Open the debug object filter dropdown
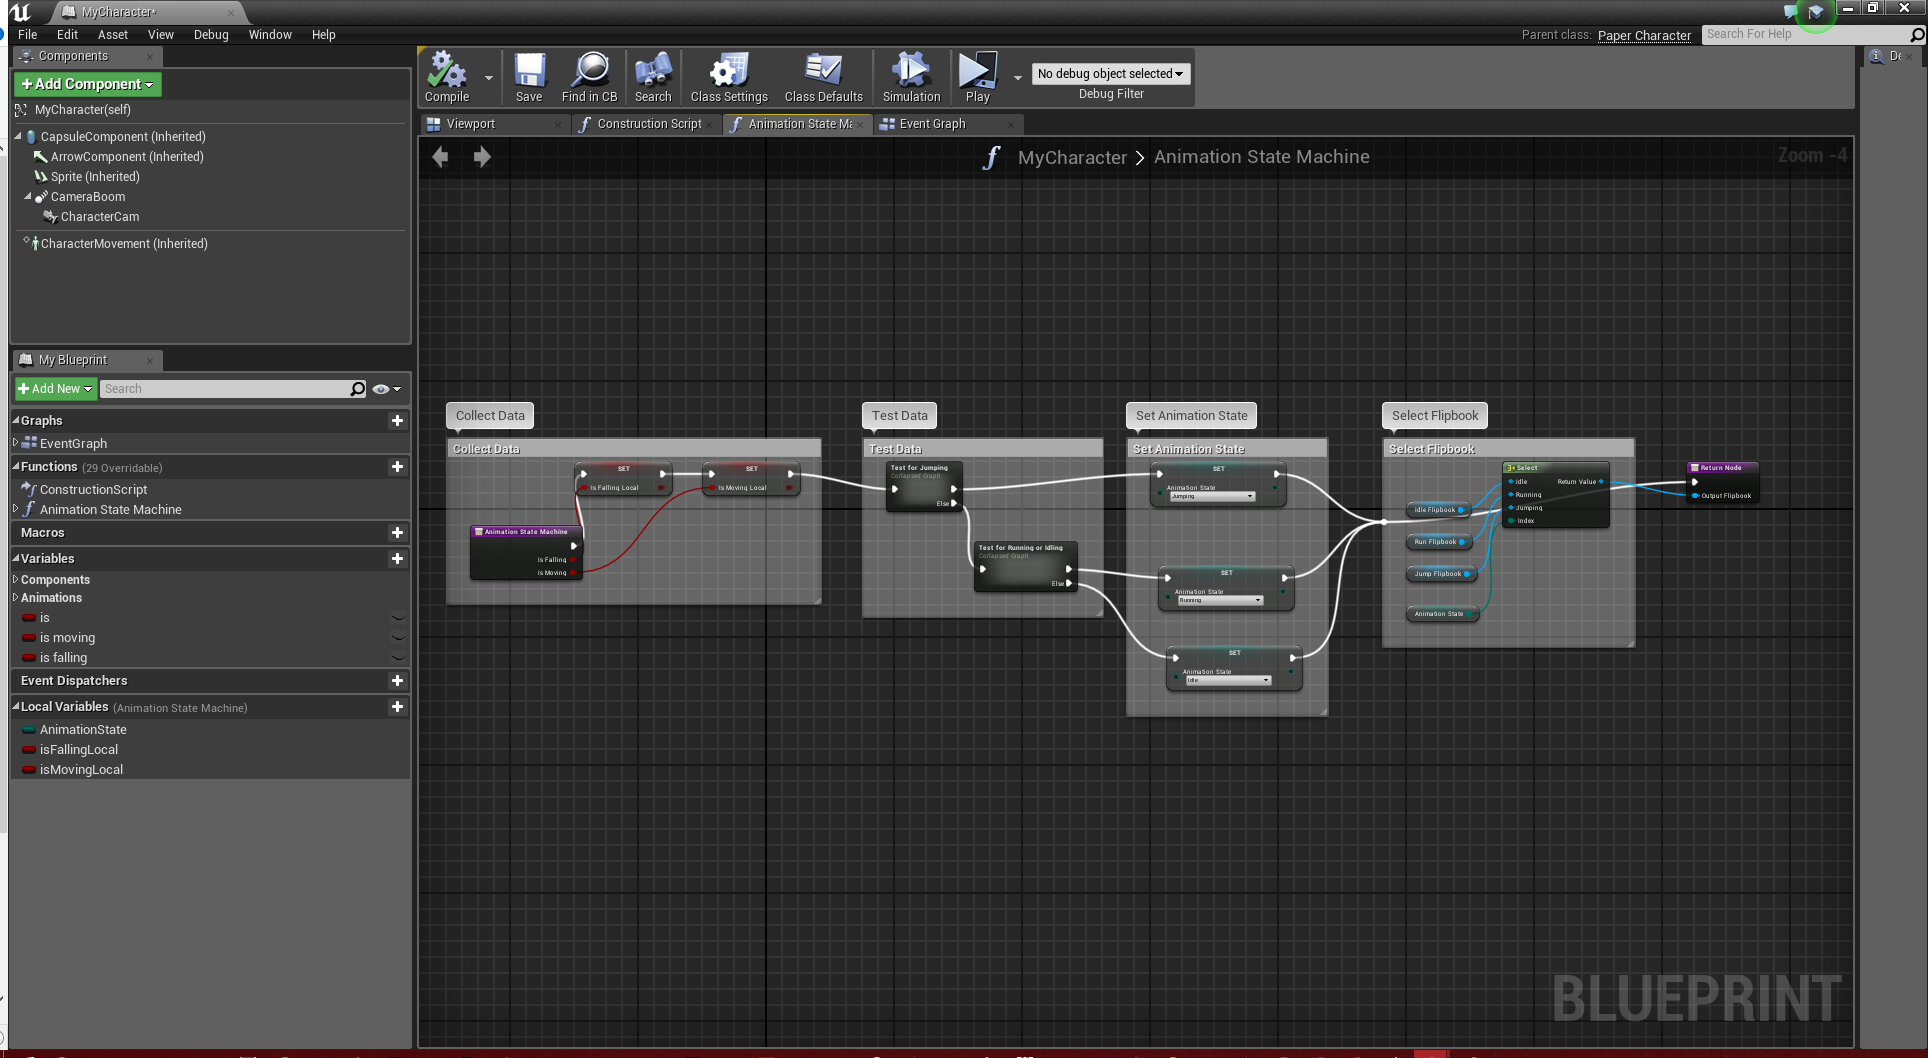1928x1058 pixels. tap(1110, 74)
